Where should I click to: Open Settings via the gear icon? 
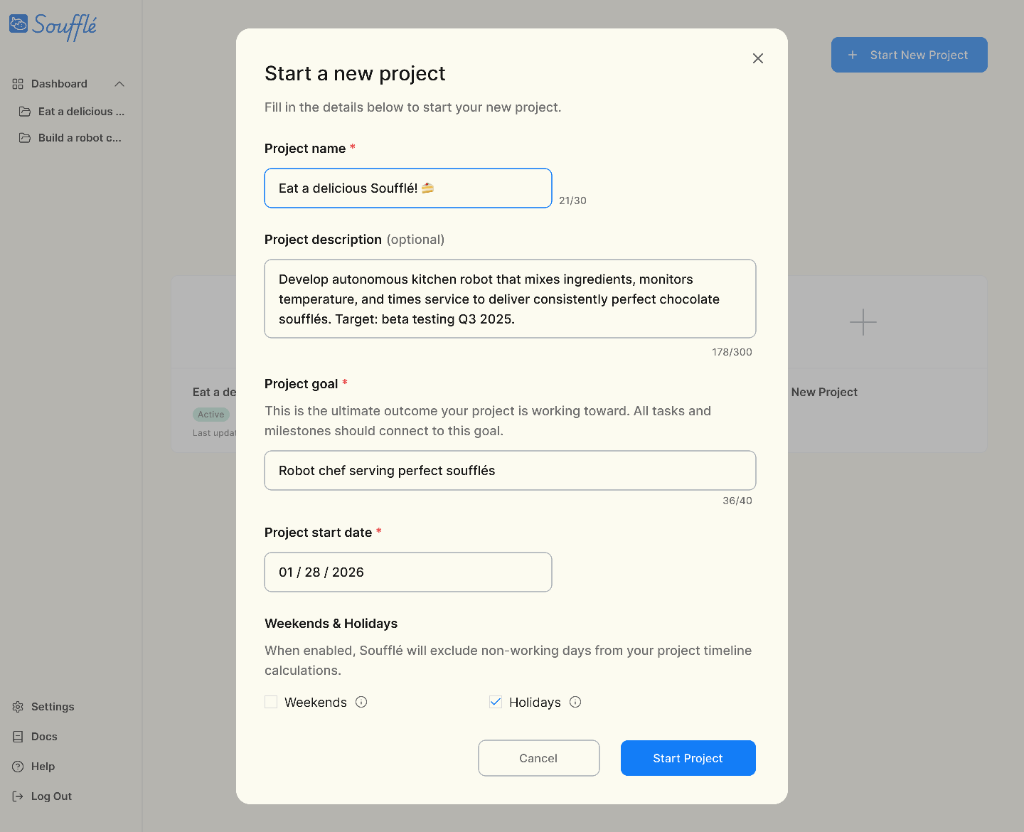(x=18, y=707)
